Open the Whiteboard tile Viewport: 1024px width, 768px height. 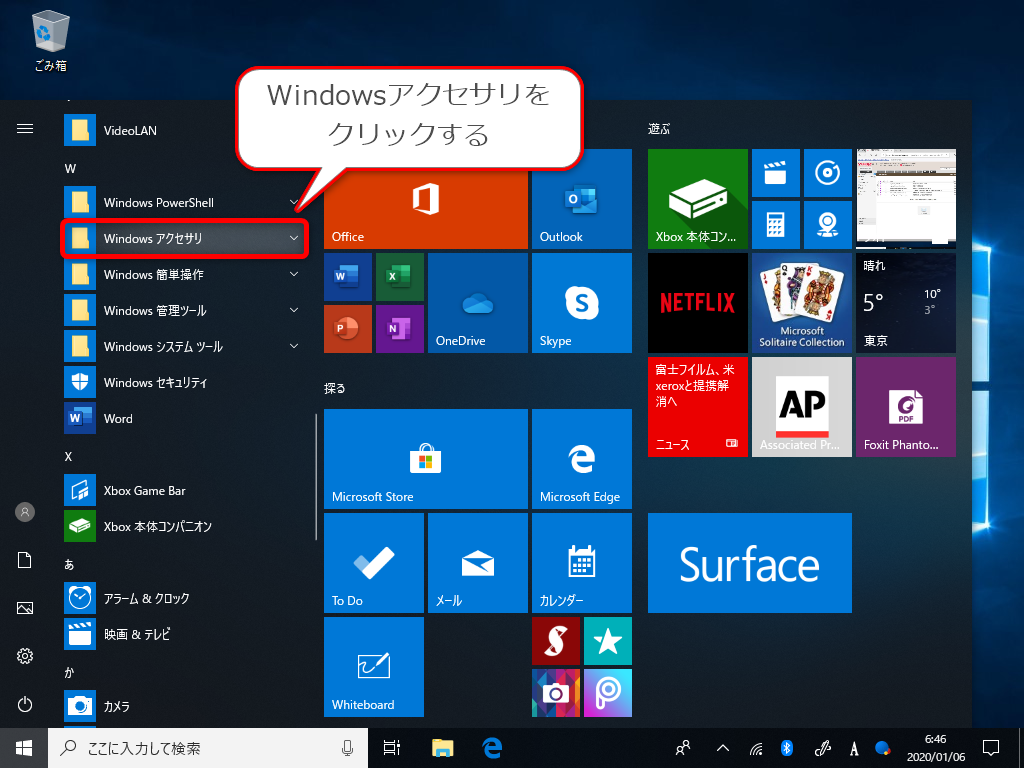point(373,667)
